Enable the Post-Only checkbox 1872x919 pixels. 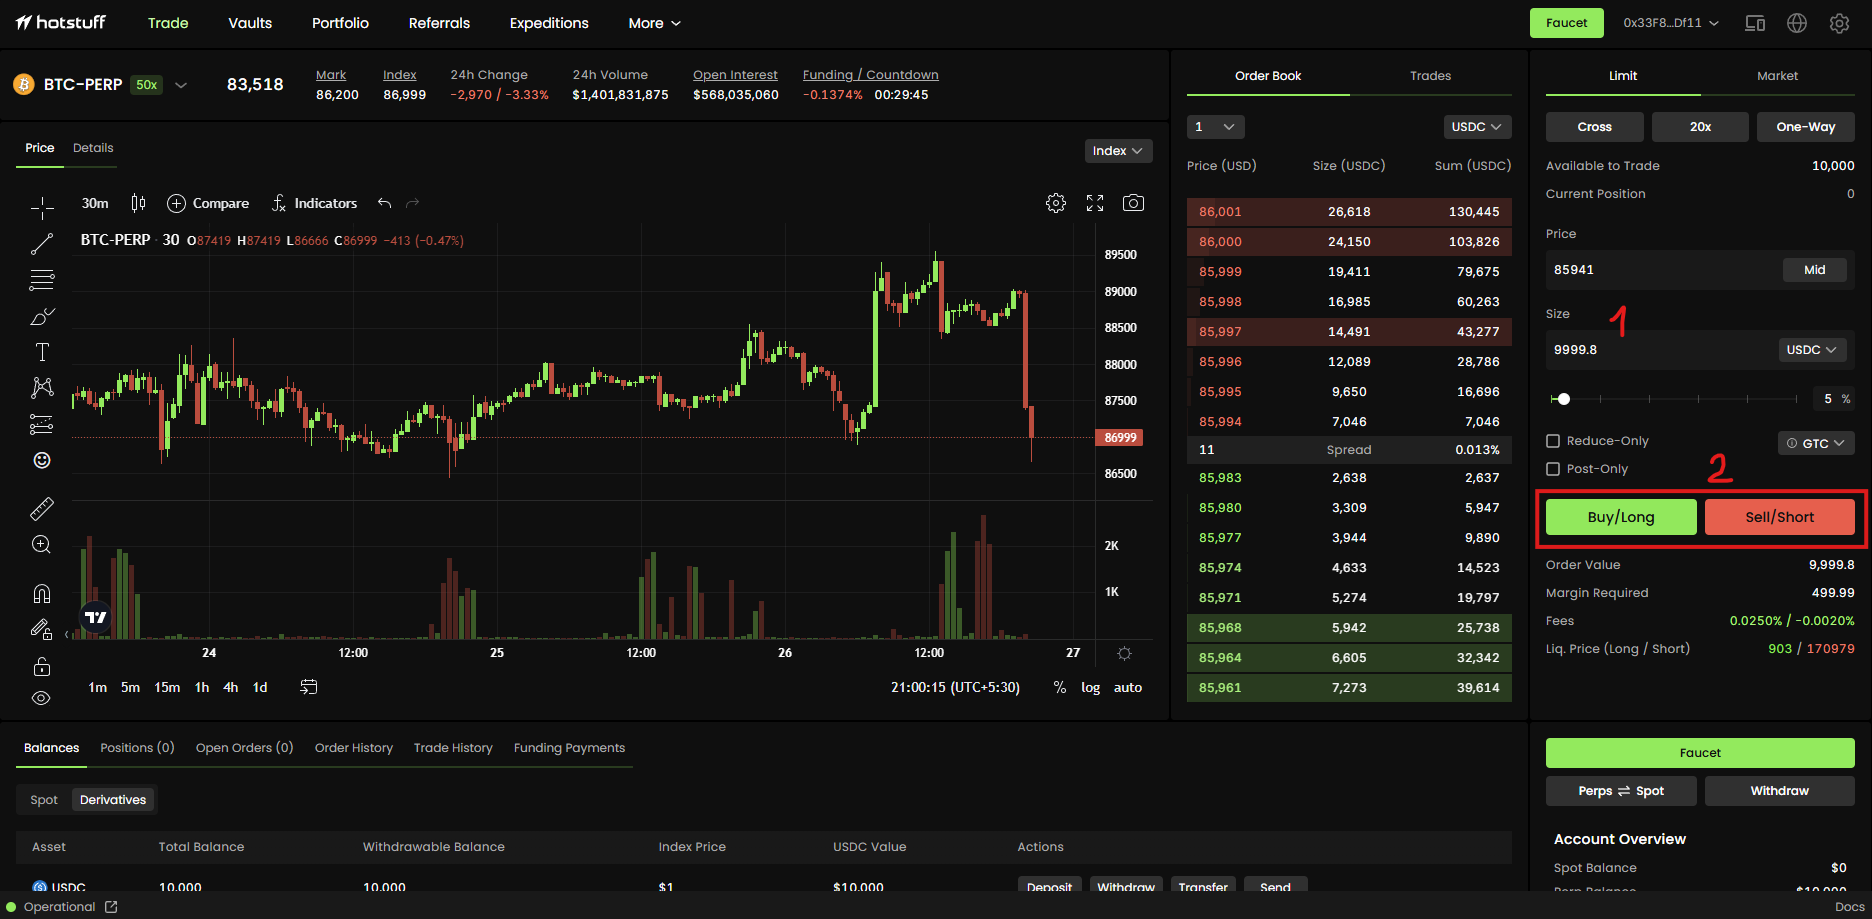coord(1553,469)
